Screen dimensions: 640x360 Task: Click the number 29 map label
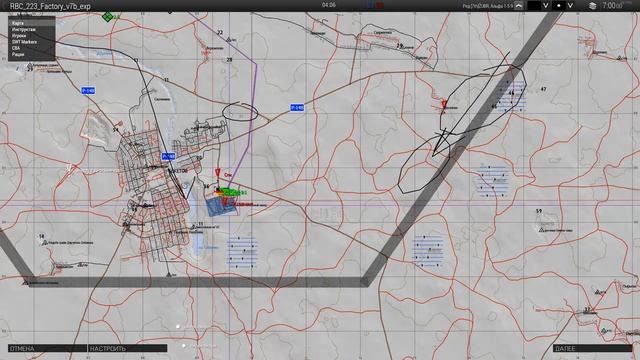click(400, 46)
